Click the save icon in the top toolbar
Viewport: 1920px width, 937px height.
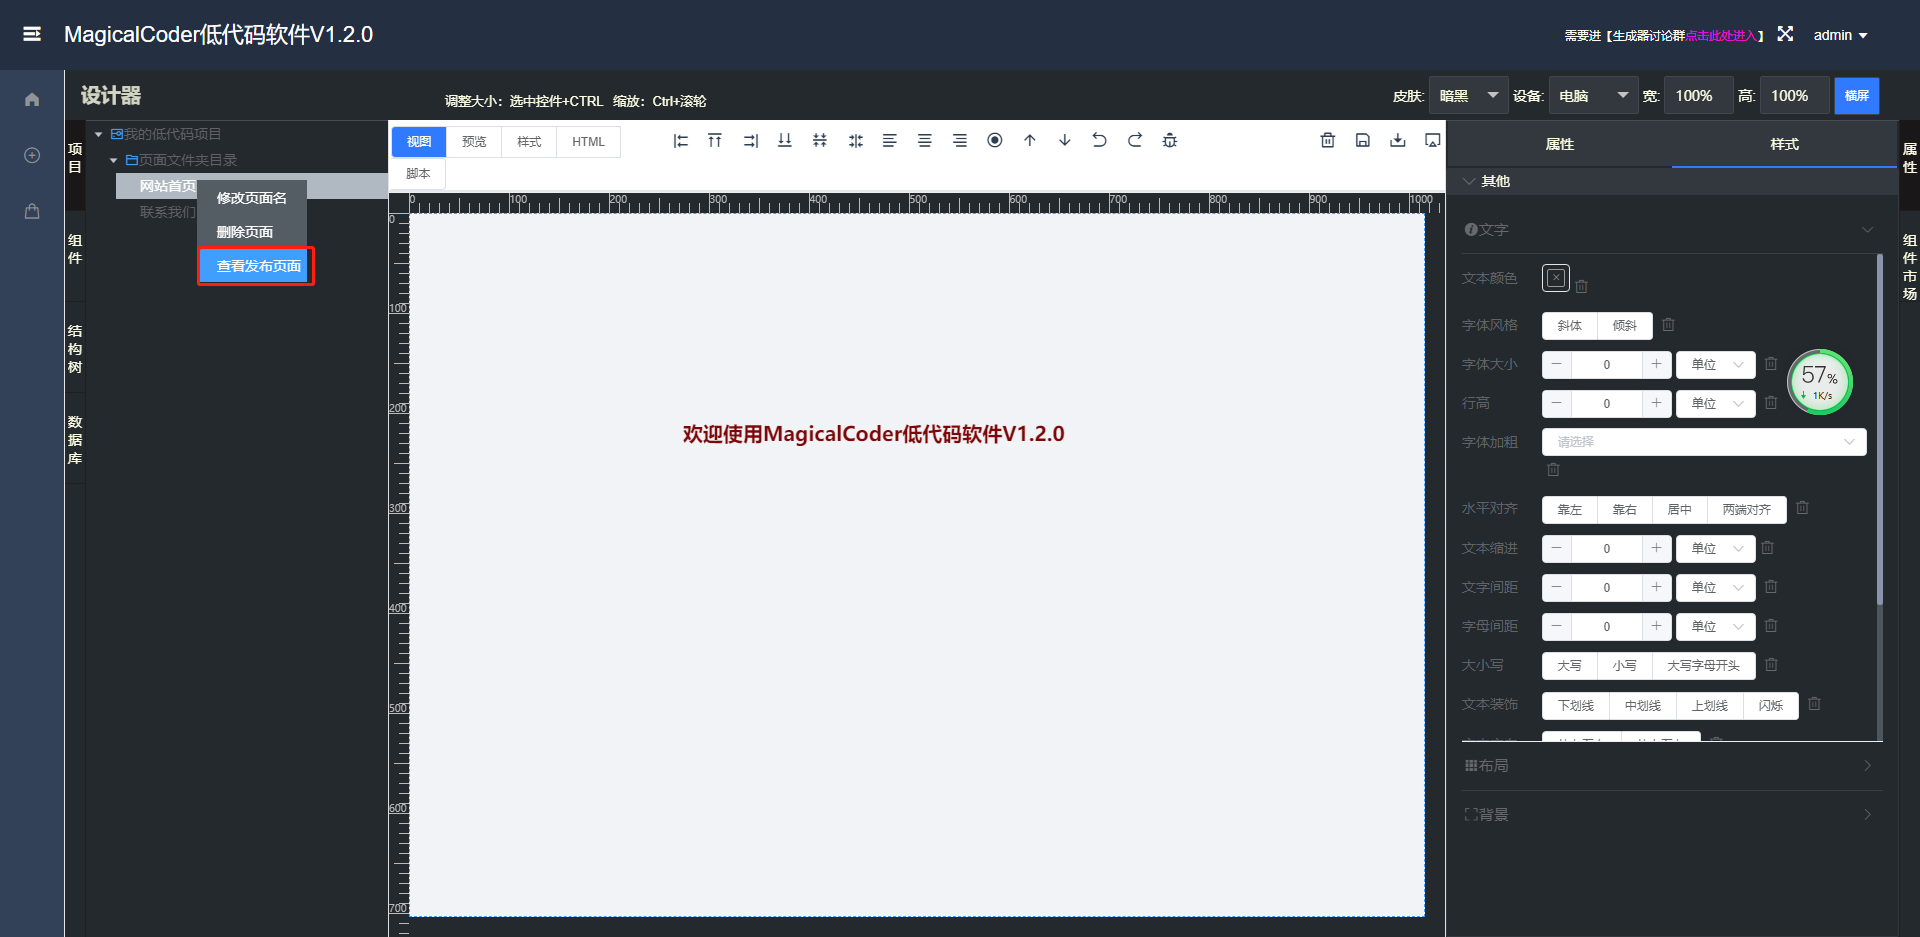(1362, 140)
